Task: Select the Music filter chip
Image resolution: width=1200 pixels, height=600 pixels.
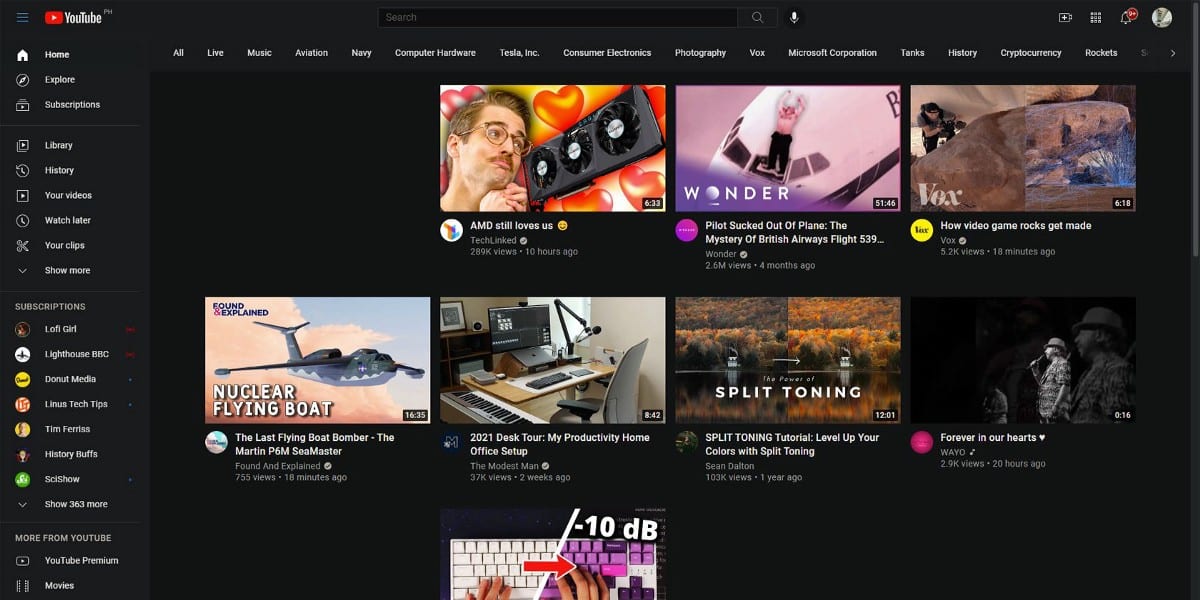Action: (x=259, y=53)
